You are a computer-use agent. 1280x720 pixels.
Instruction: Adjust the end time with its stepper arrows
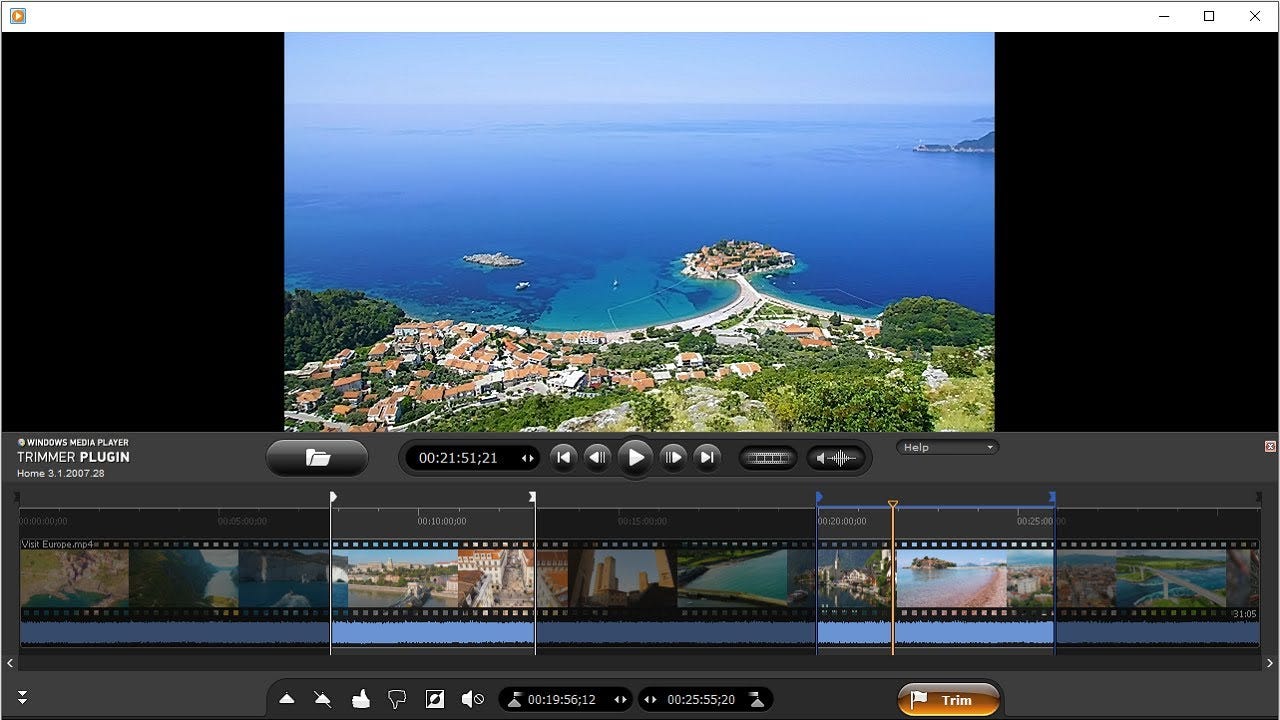652,699
